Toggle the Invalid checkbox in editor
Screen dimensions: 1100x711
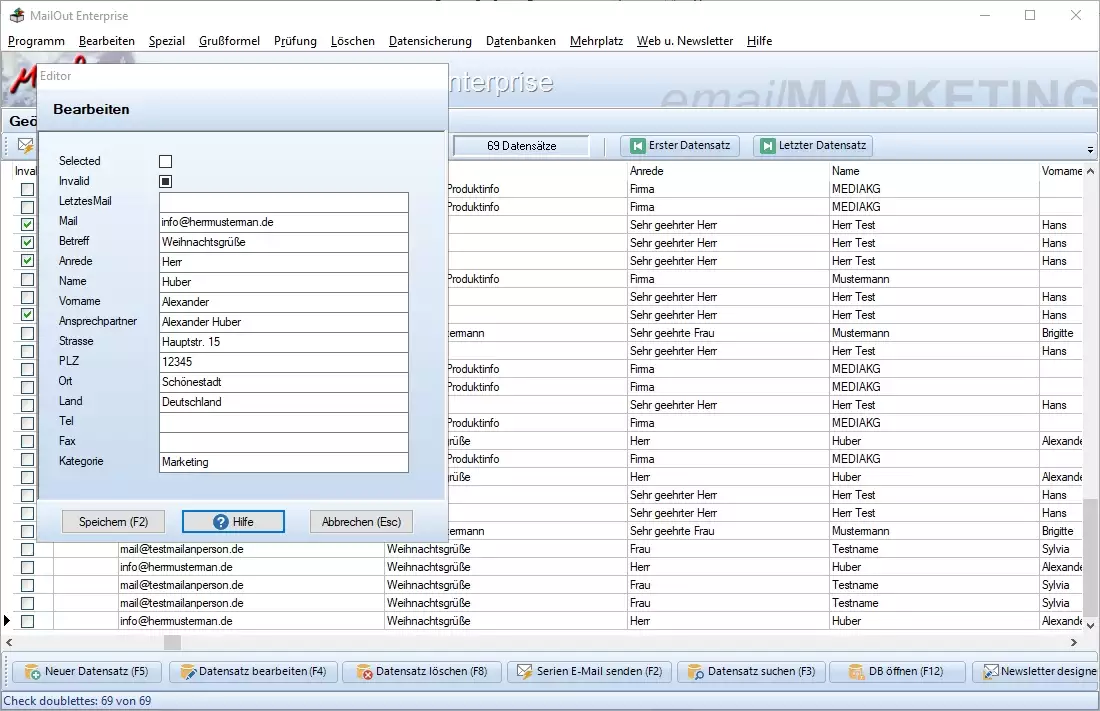tap(166, 181)
